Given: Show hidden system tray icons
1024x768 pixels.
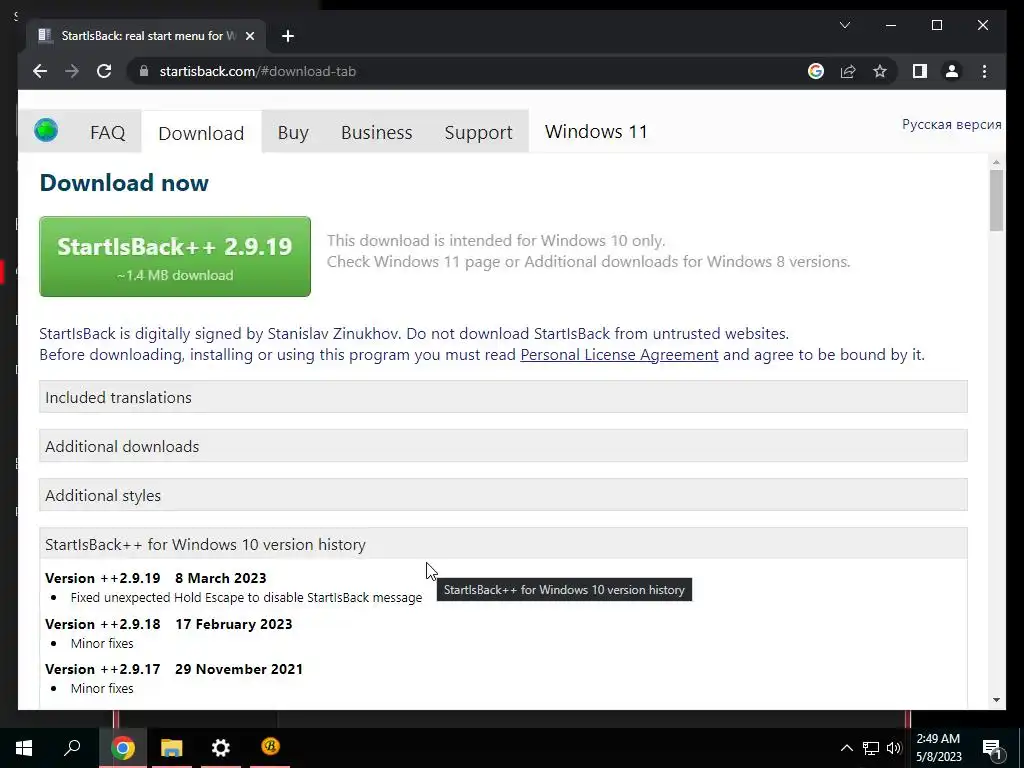Looking at the screenshot, I should pos(846,748).
